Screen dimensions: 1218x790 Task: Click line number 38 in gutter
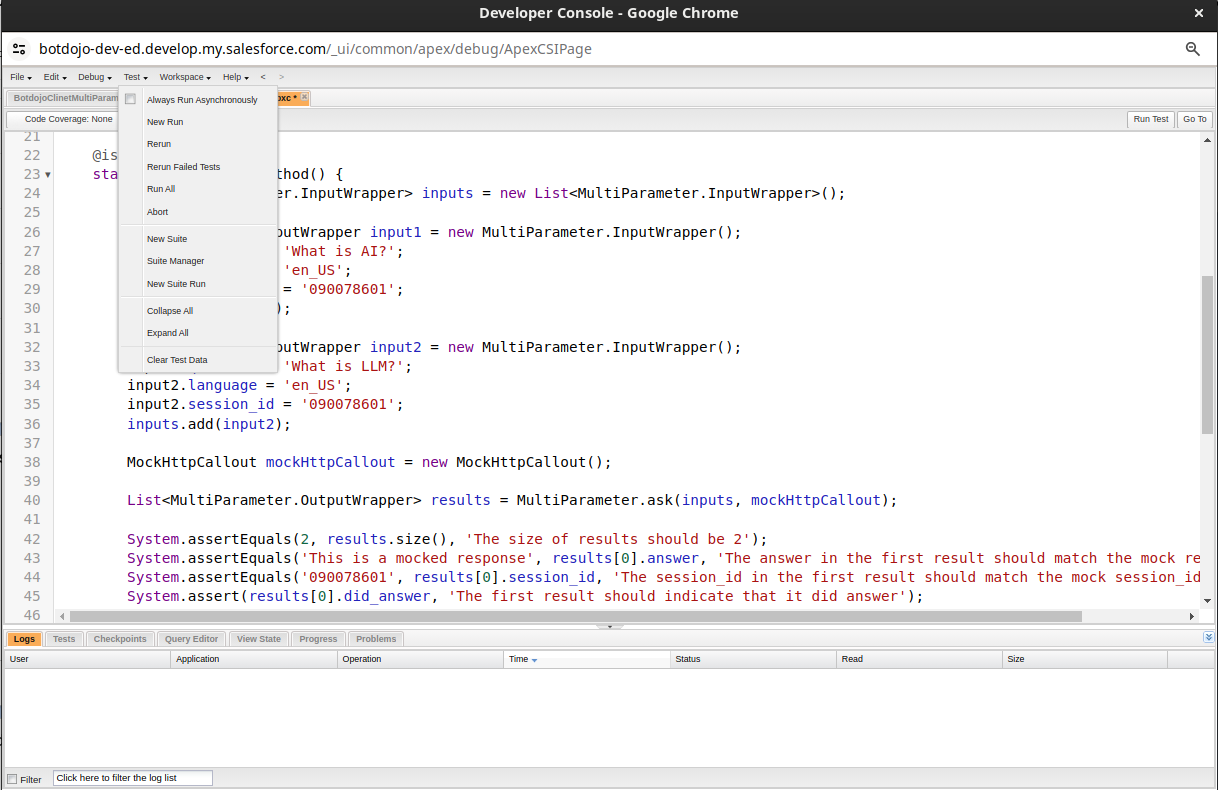(31, 462)
